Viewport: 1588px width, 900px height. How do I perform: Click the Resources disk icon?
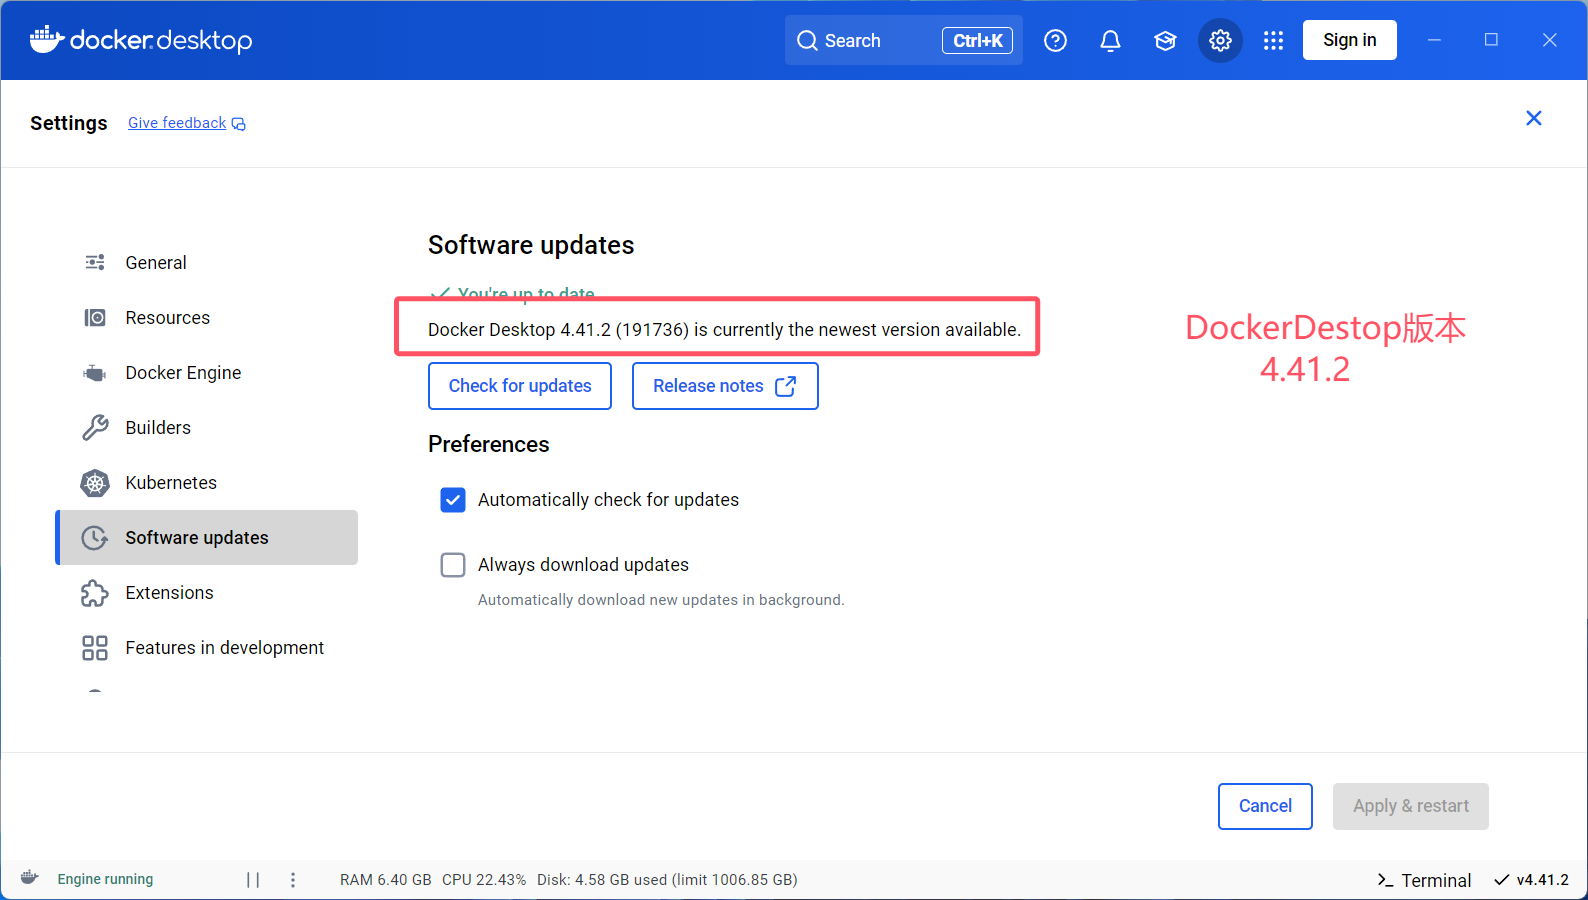pyautogui.click(x=95, y=318)
